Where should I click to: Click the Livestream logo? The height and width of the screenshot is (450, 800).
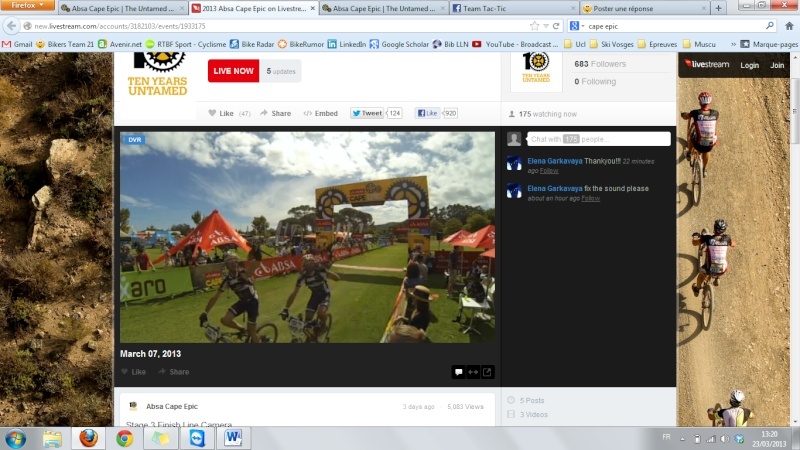707,64
